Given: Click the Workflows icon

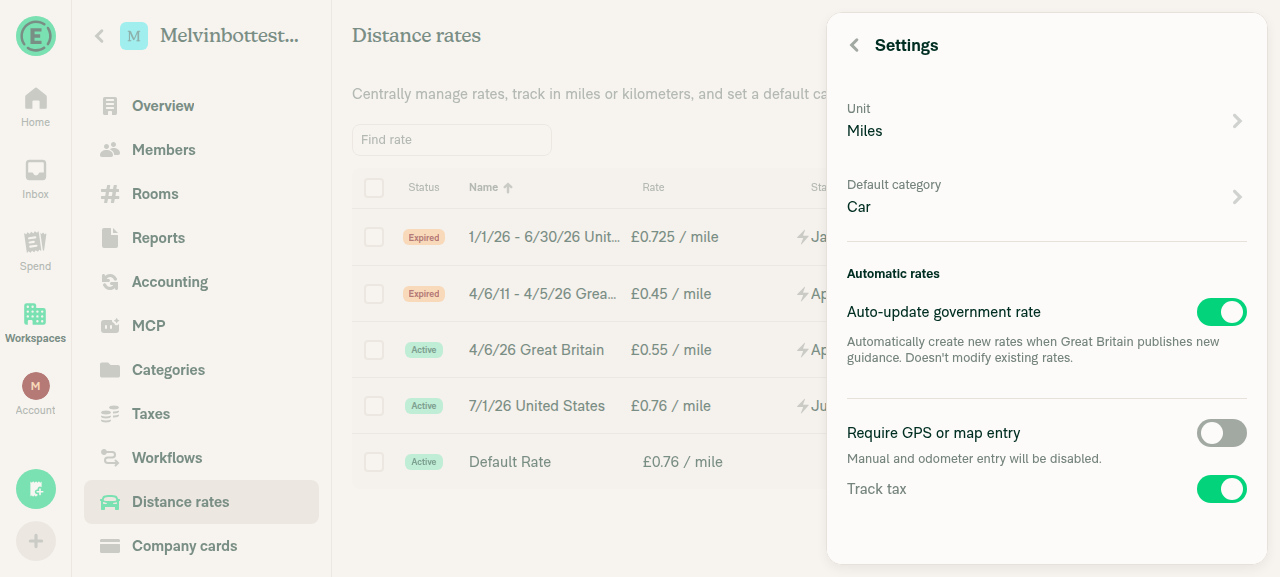Looking at the screenshot, I should click(x=110, y=458).
